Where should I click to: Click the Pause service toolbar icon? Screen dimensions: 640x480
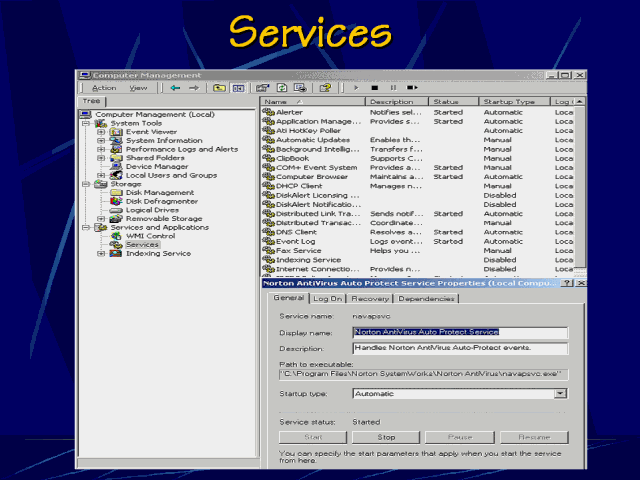coord(393,87)
